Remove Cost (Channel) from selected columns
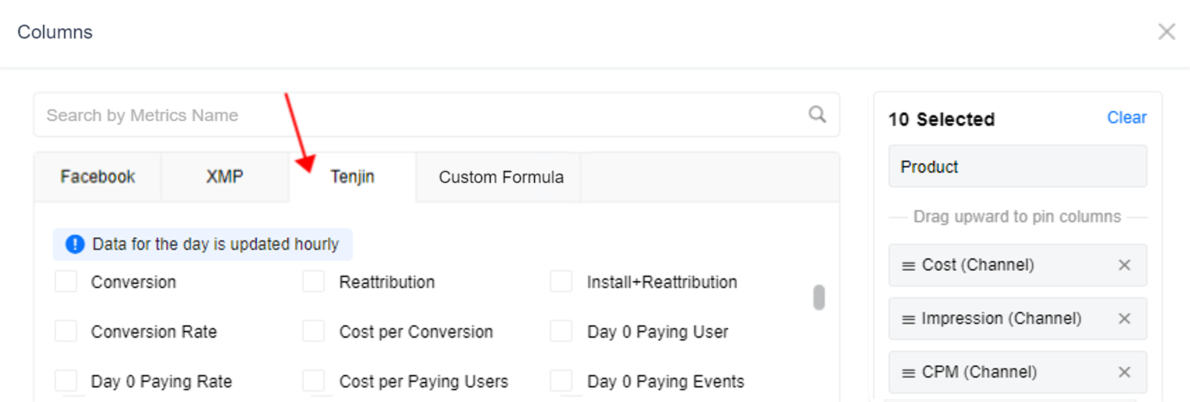Screen dimensions: 1190x402 1125,265
